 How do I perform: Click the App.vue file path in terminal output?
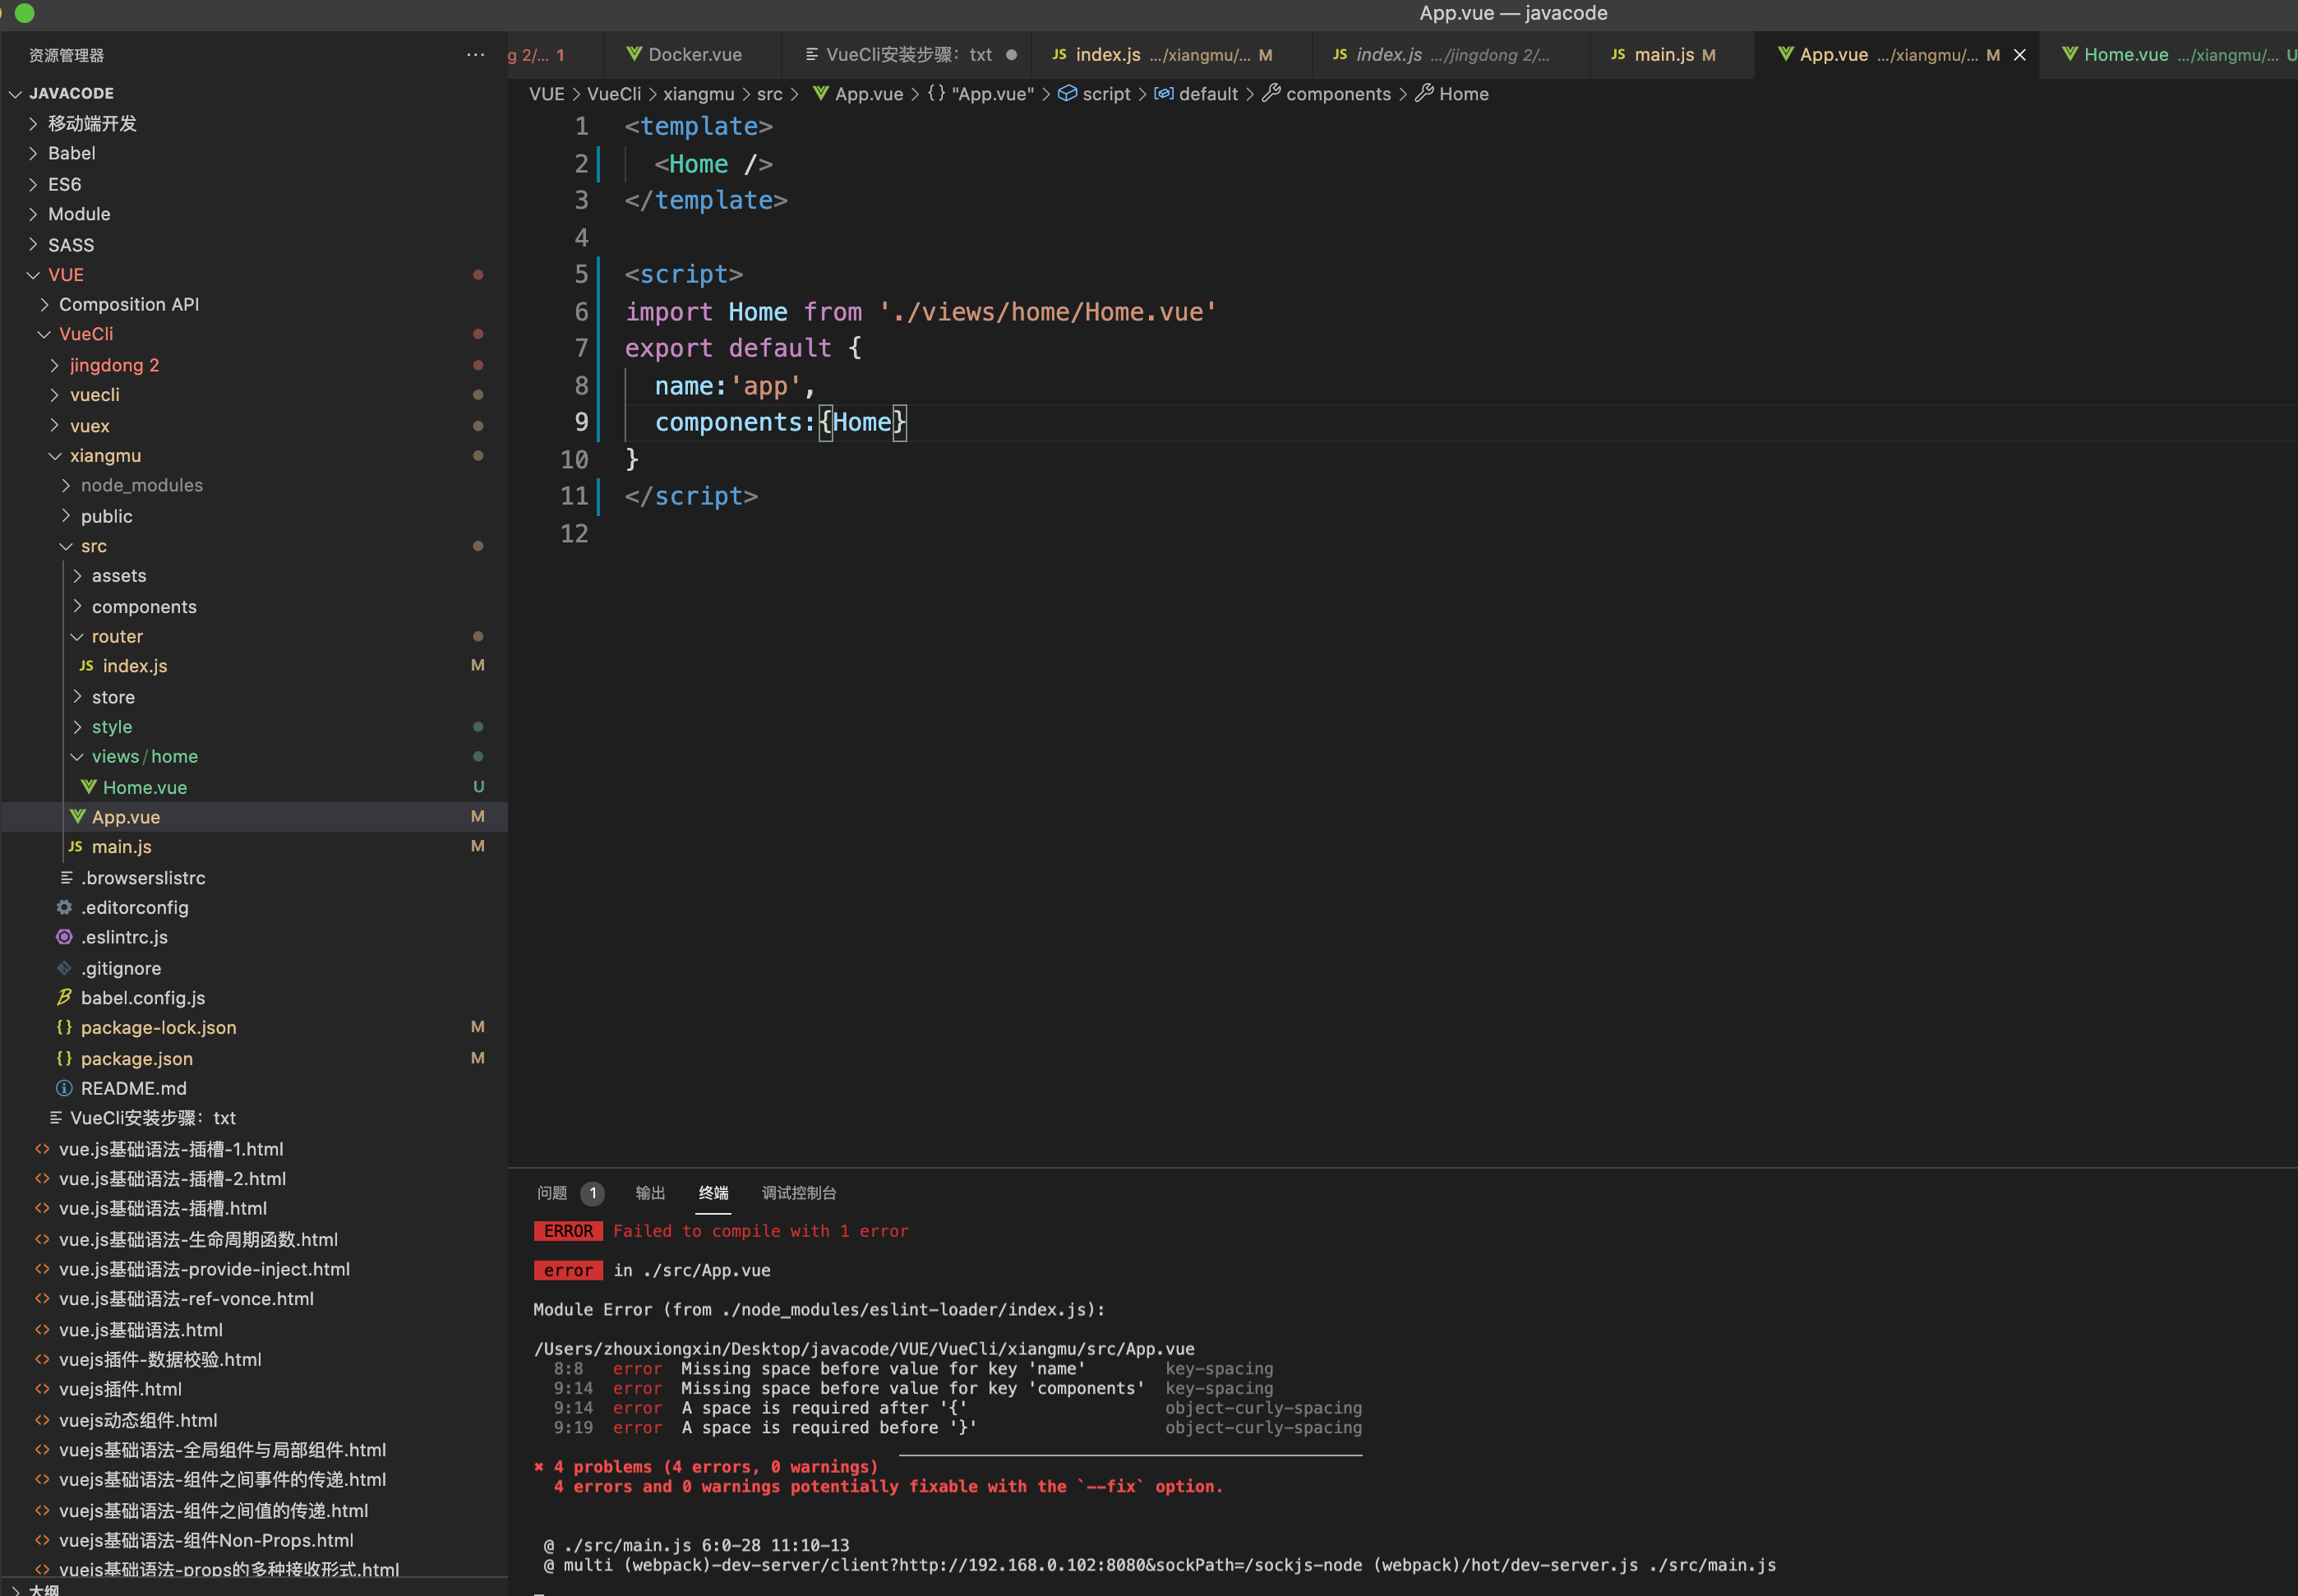tap(864, 1349)
